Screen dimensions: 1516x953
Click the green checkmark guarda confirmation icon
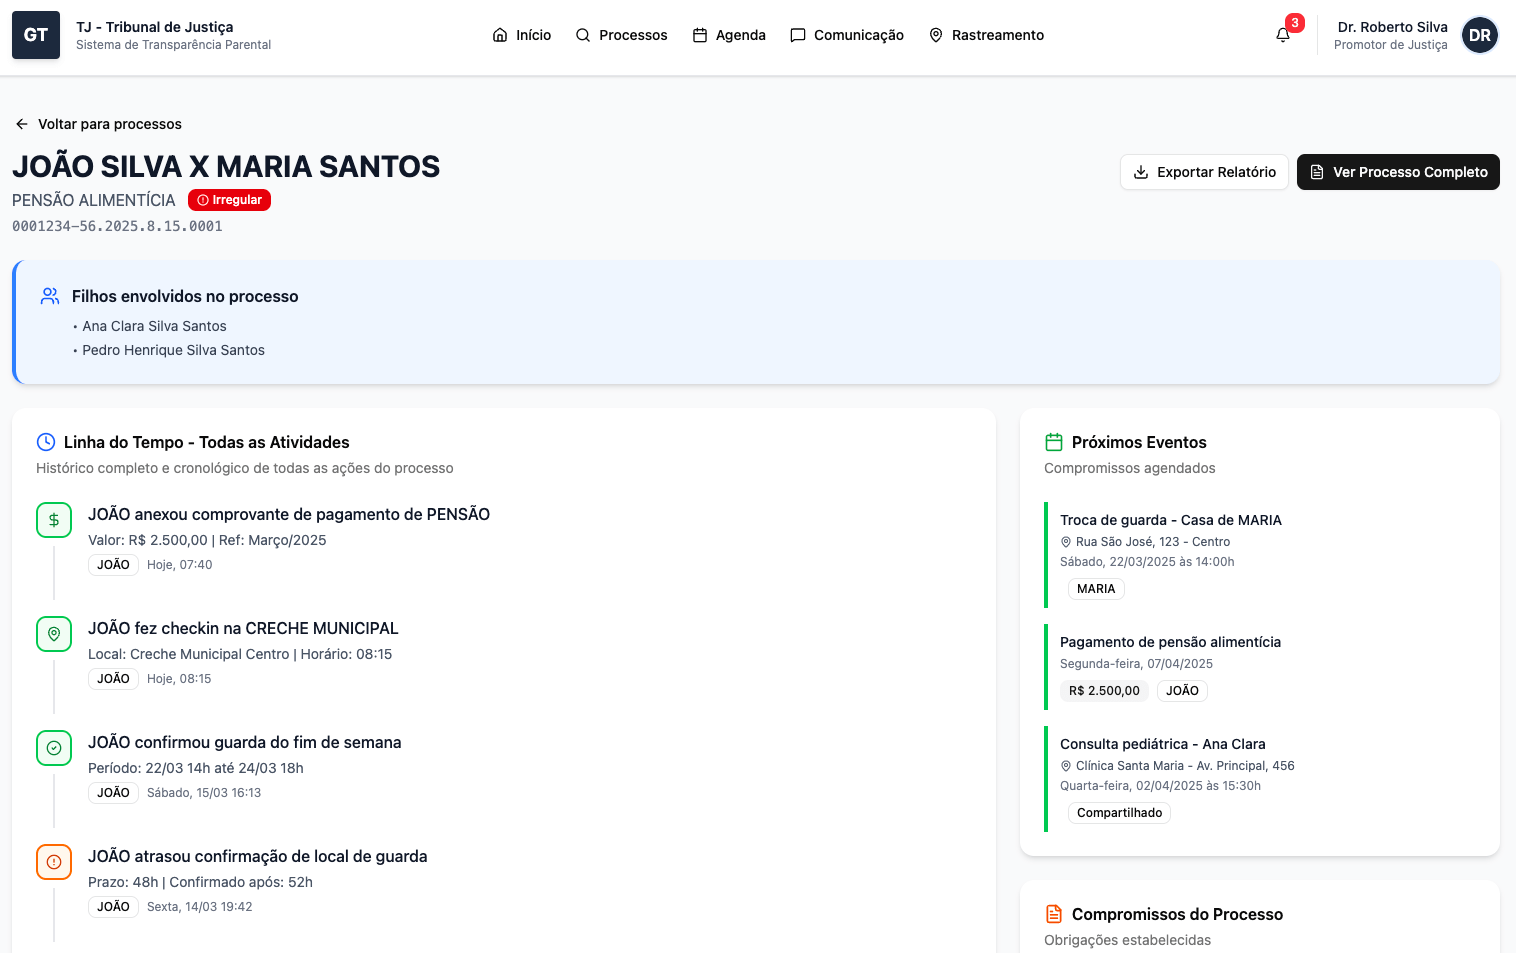point(54,748)
